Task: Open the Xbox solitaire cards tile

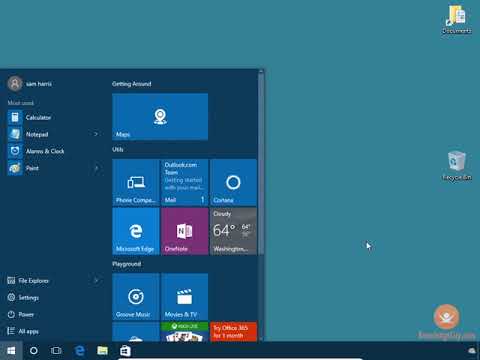Action: click(x=185, y=332)
